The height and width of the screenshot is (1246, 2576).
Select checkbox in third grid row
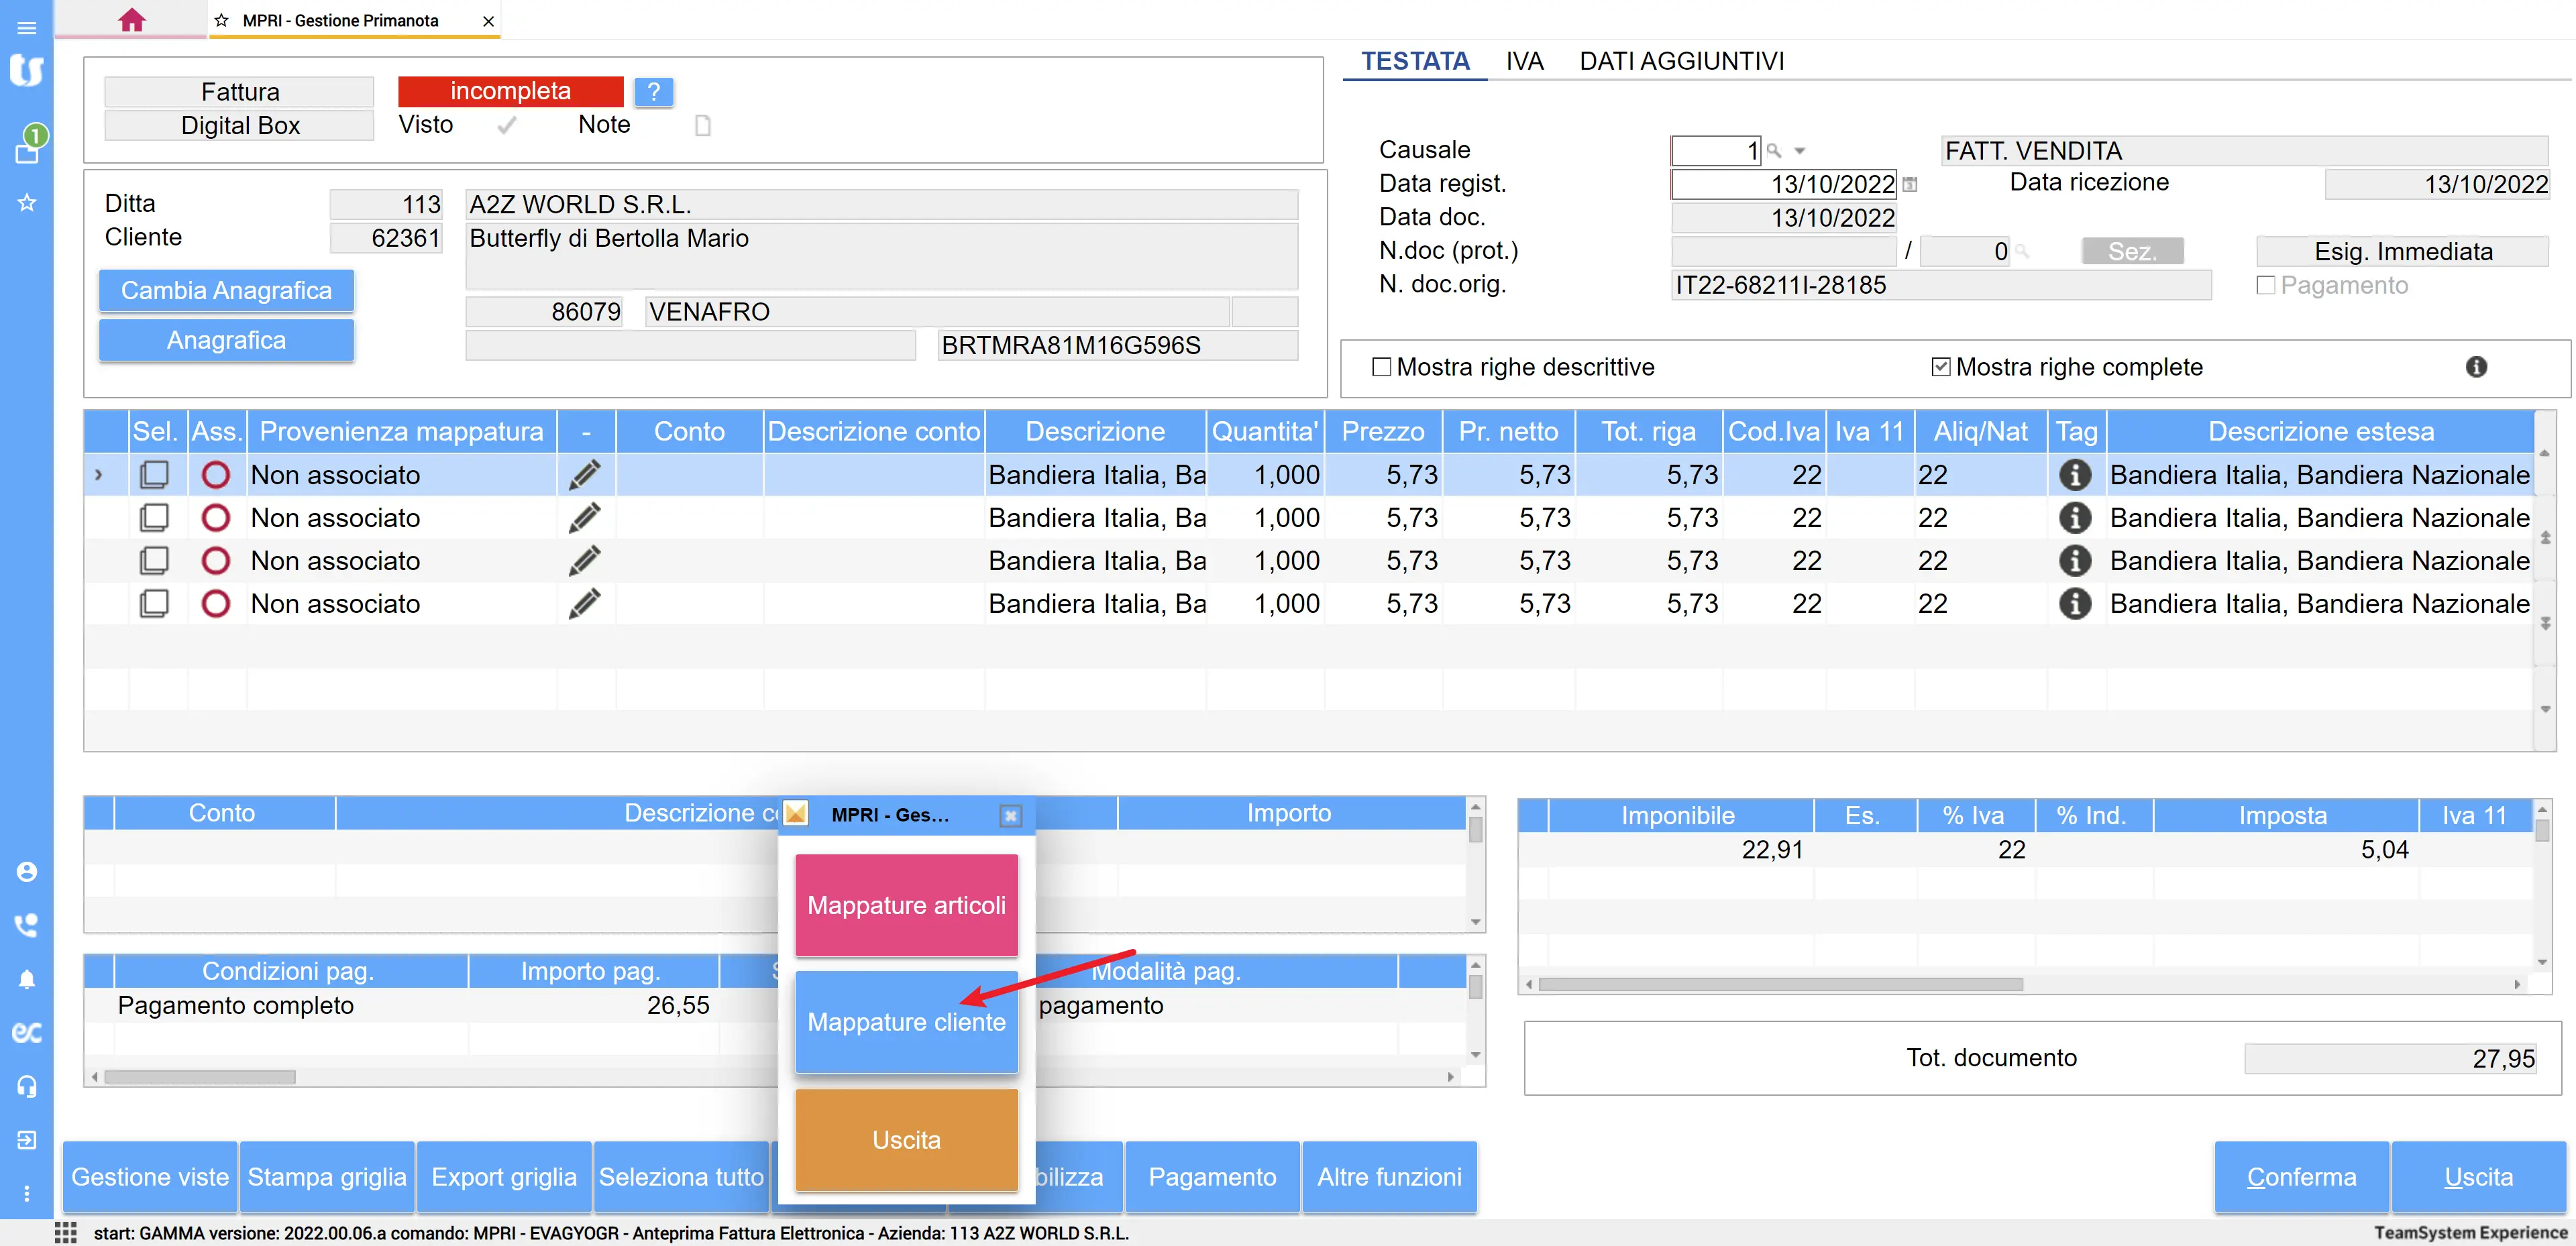[154, 561]
